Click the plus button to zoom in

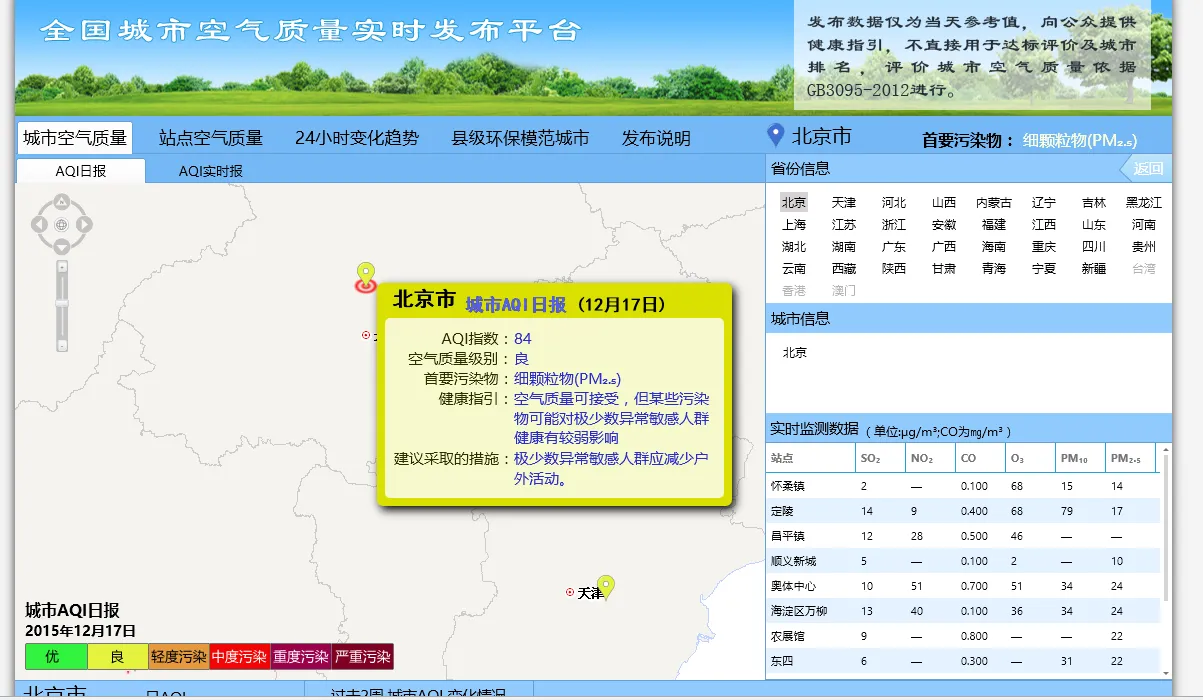62,267
